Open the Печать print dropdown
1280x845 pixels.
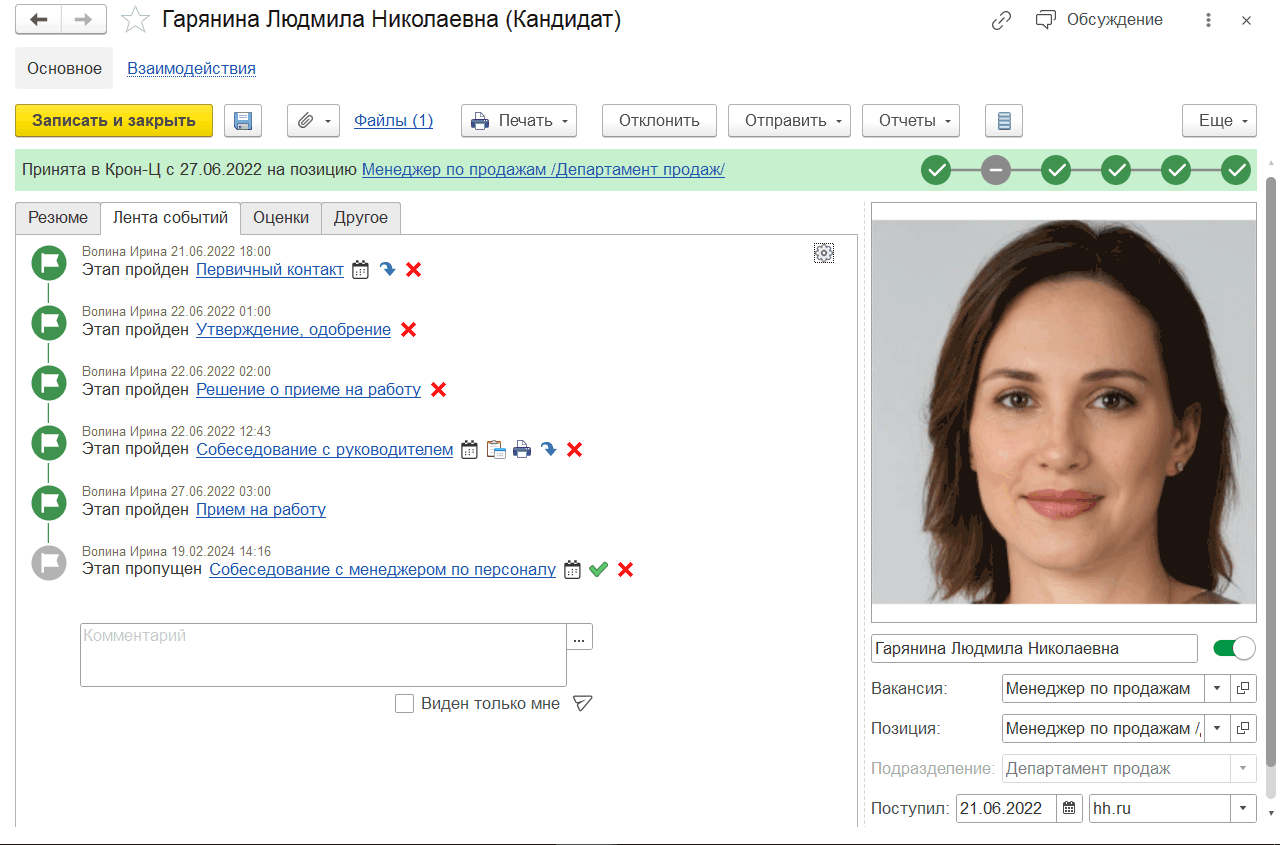pyautogui.click(x=519, y=121)
